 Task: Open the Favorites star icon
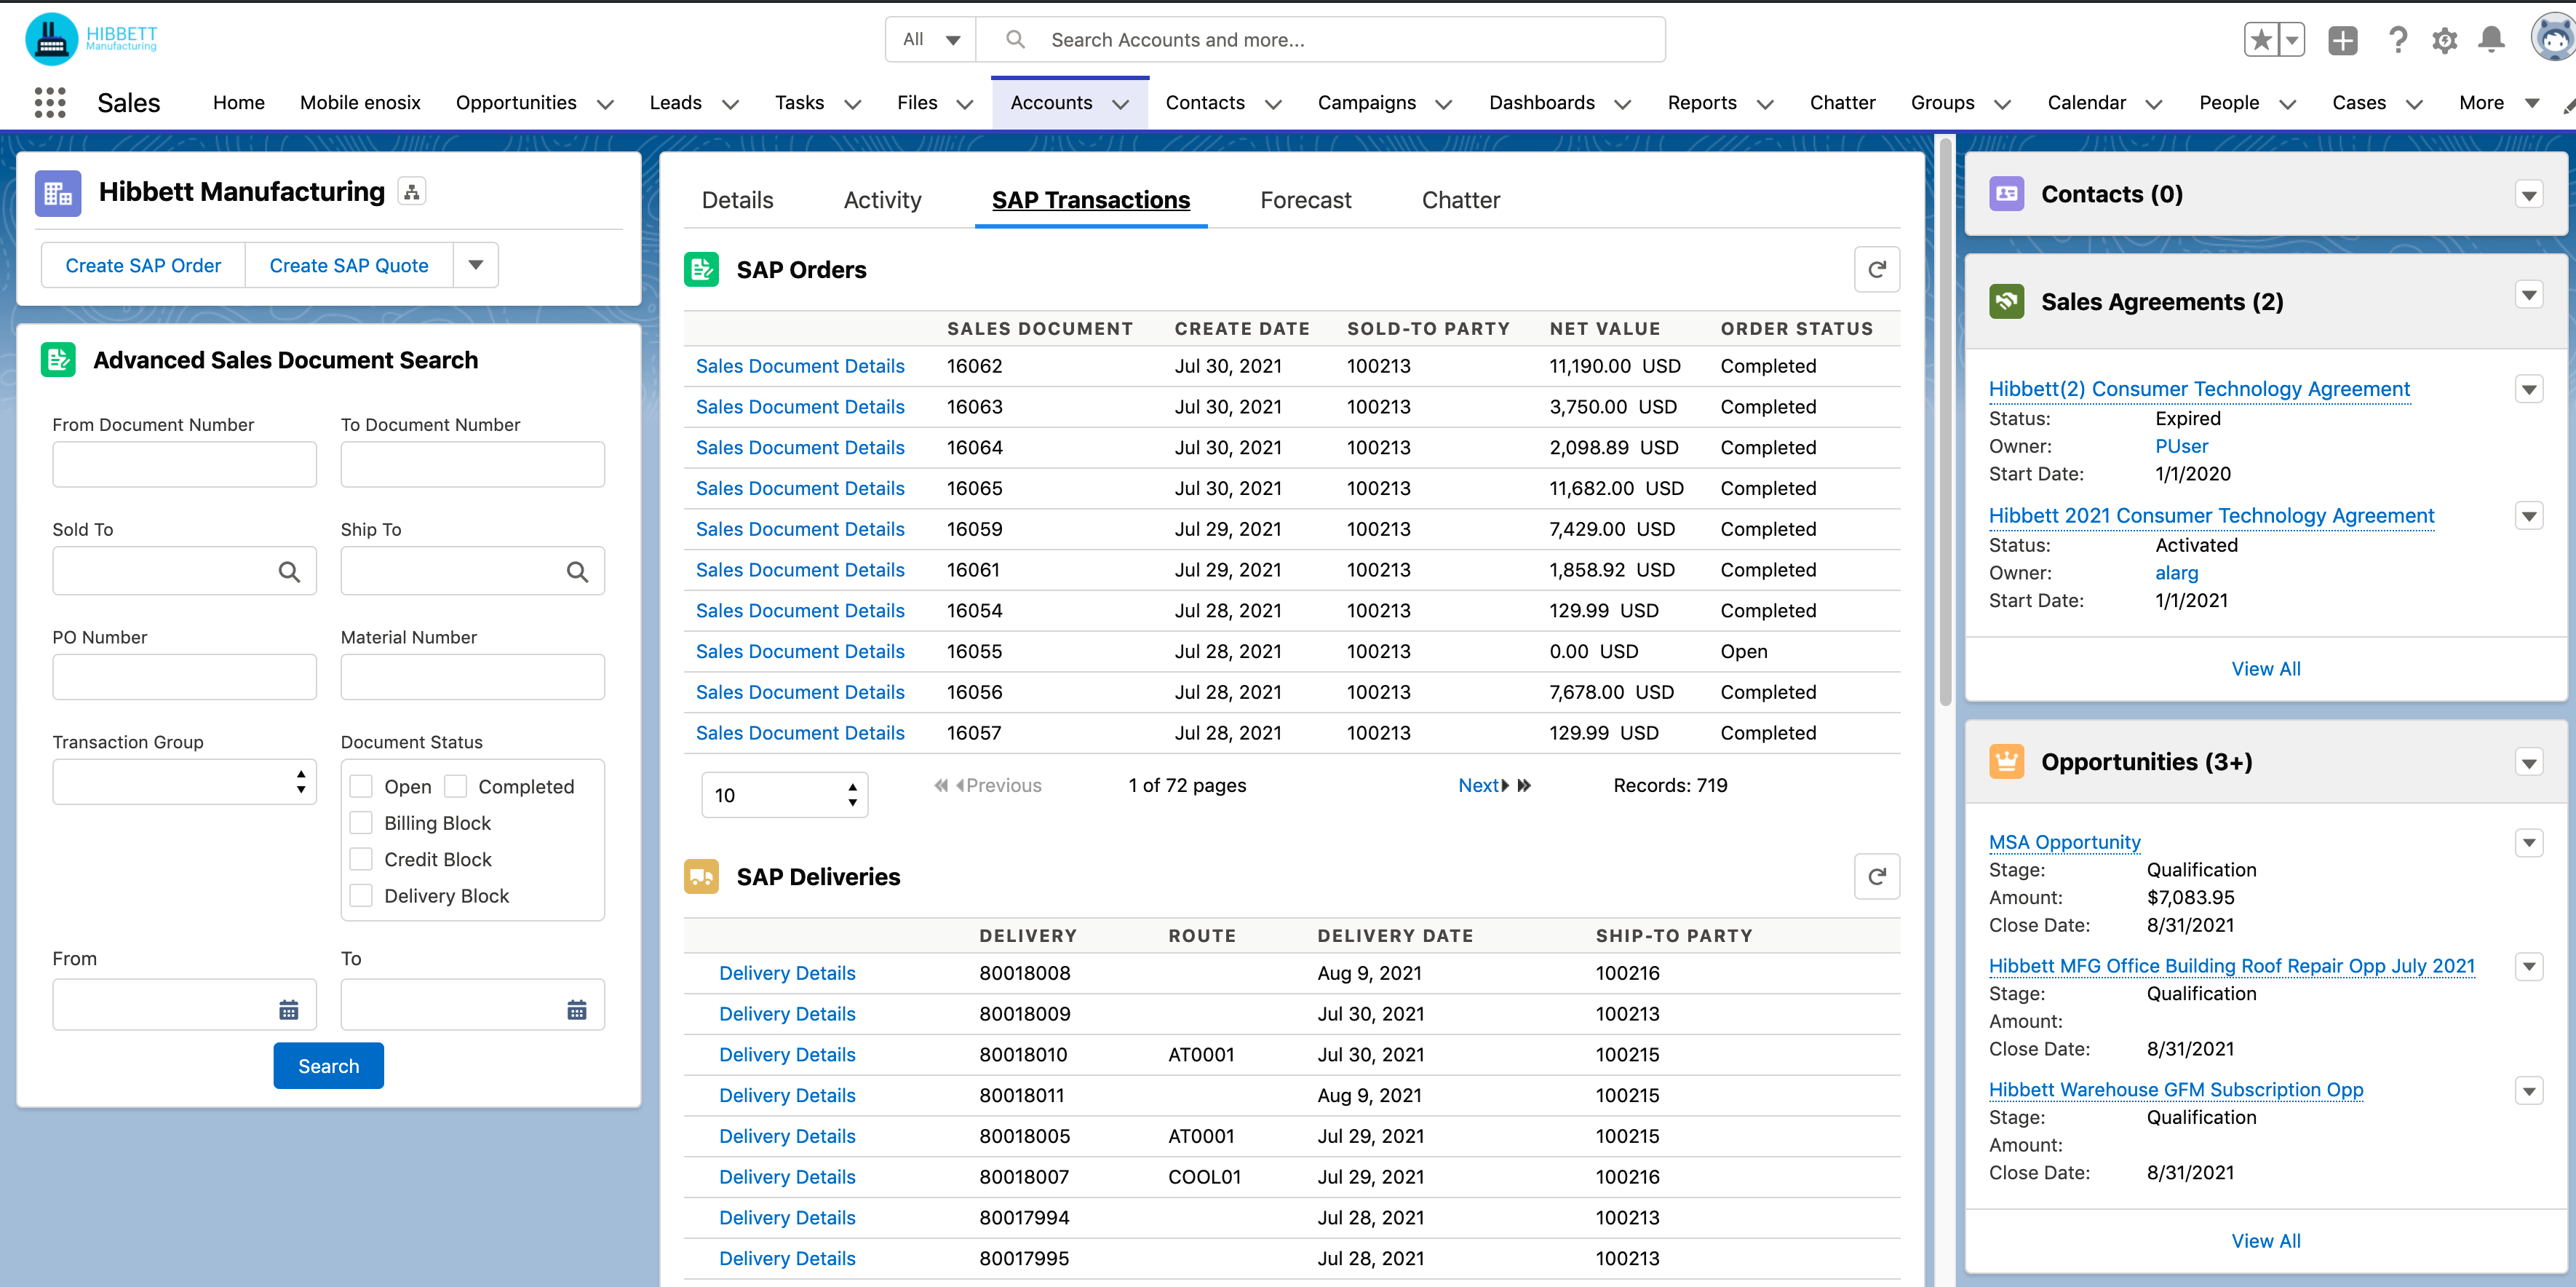tap(2261, 40)
